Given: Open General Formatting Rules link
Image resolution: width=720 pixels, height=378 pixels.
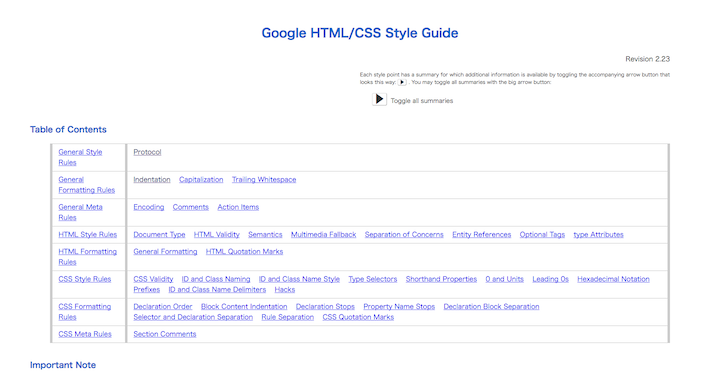Looking at the screenshot, I should click(x=87, y=185).
